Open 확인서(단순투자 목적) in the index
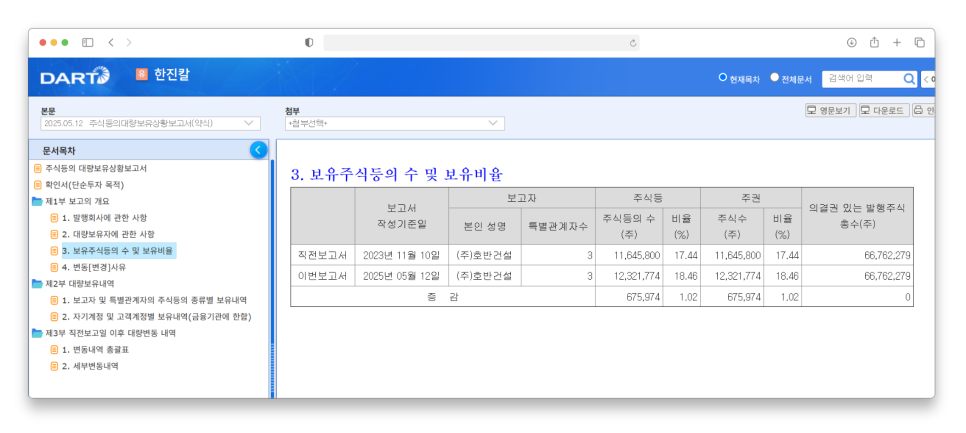This screenshot has height=433, width=966. (84, 185)
